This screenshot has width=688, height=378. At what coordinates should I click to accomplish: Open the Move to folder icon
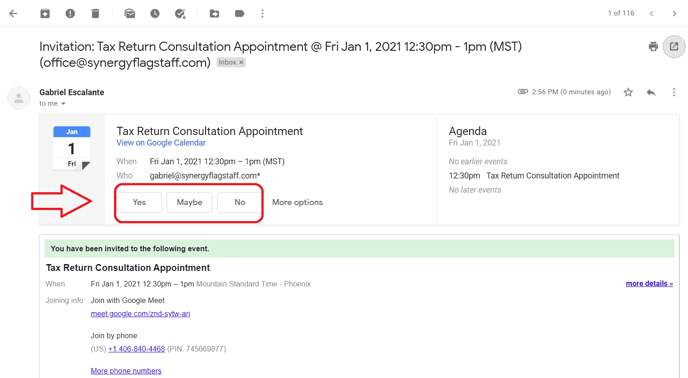[x=215, y=14]
